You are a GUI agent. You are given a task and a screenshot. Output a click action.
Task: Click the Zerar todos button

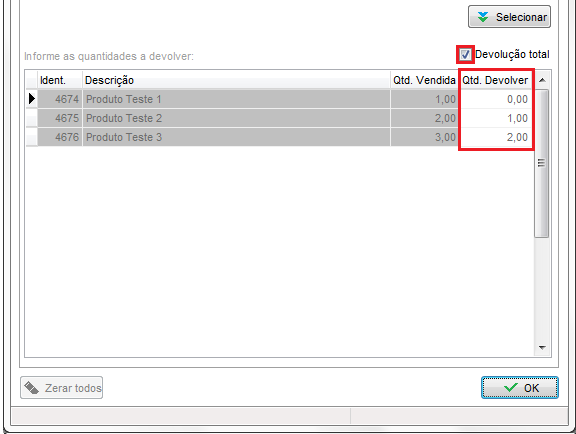click(61, 387)
